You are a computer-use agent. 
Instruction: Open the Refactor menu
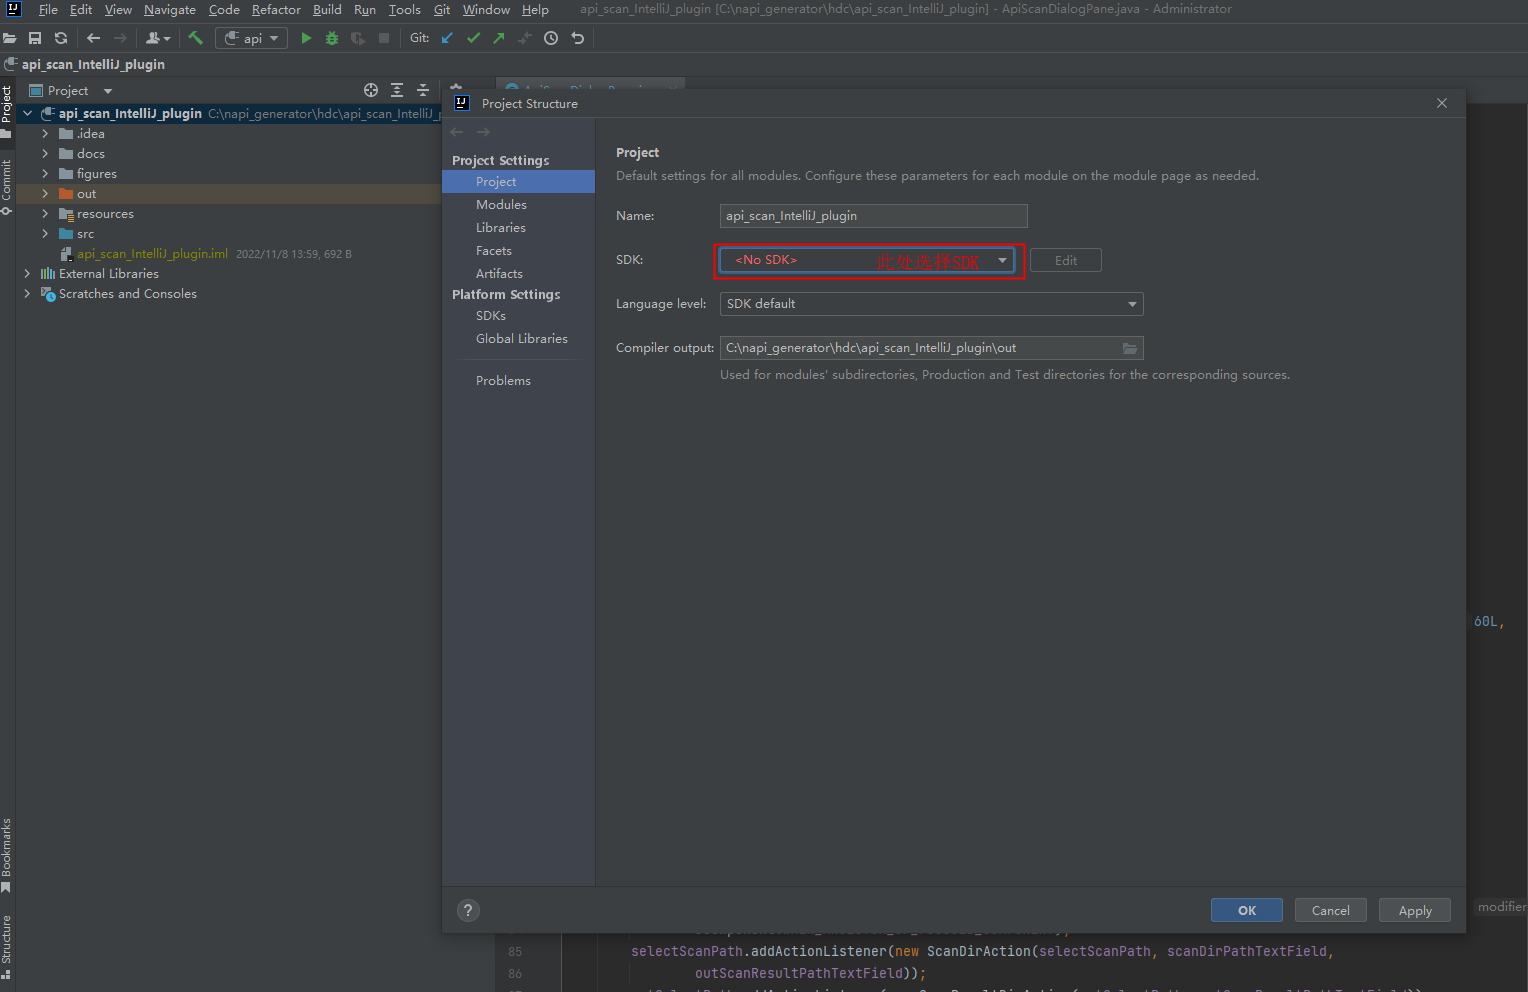click(276, 10)
